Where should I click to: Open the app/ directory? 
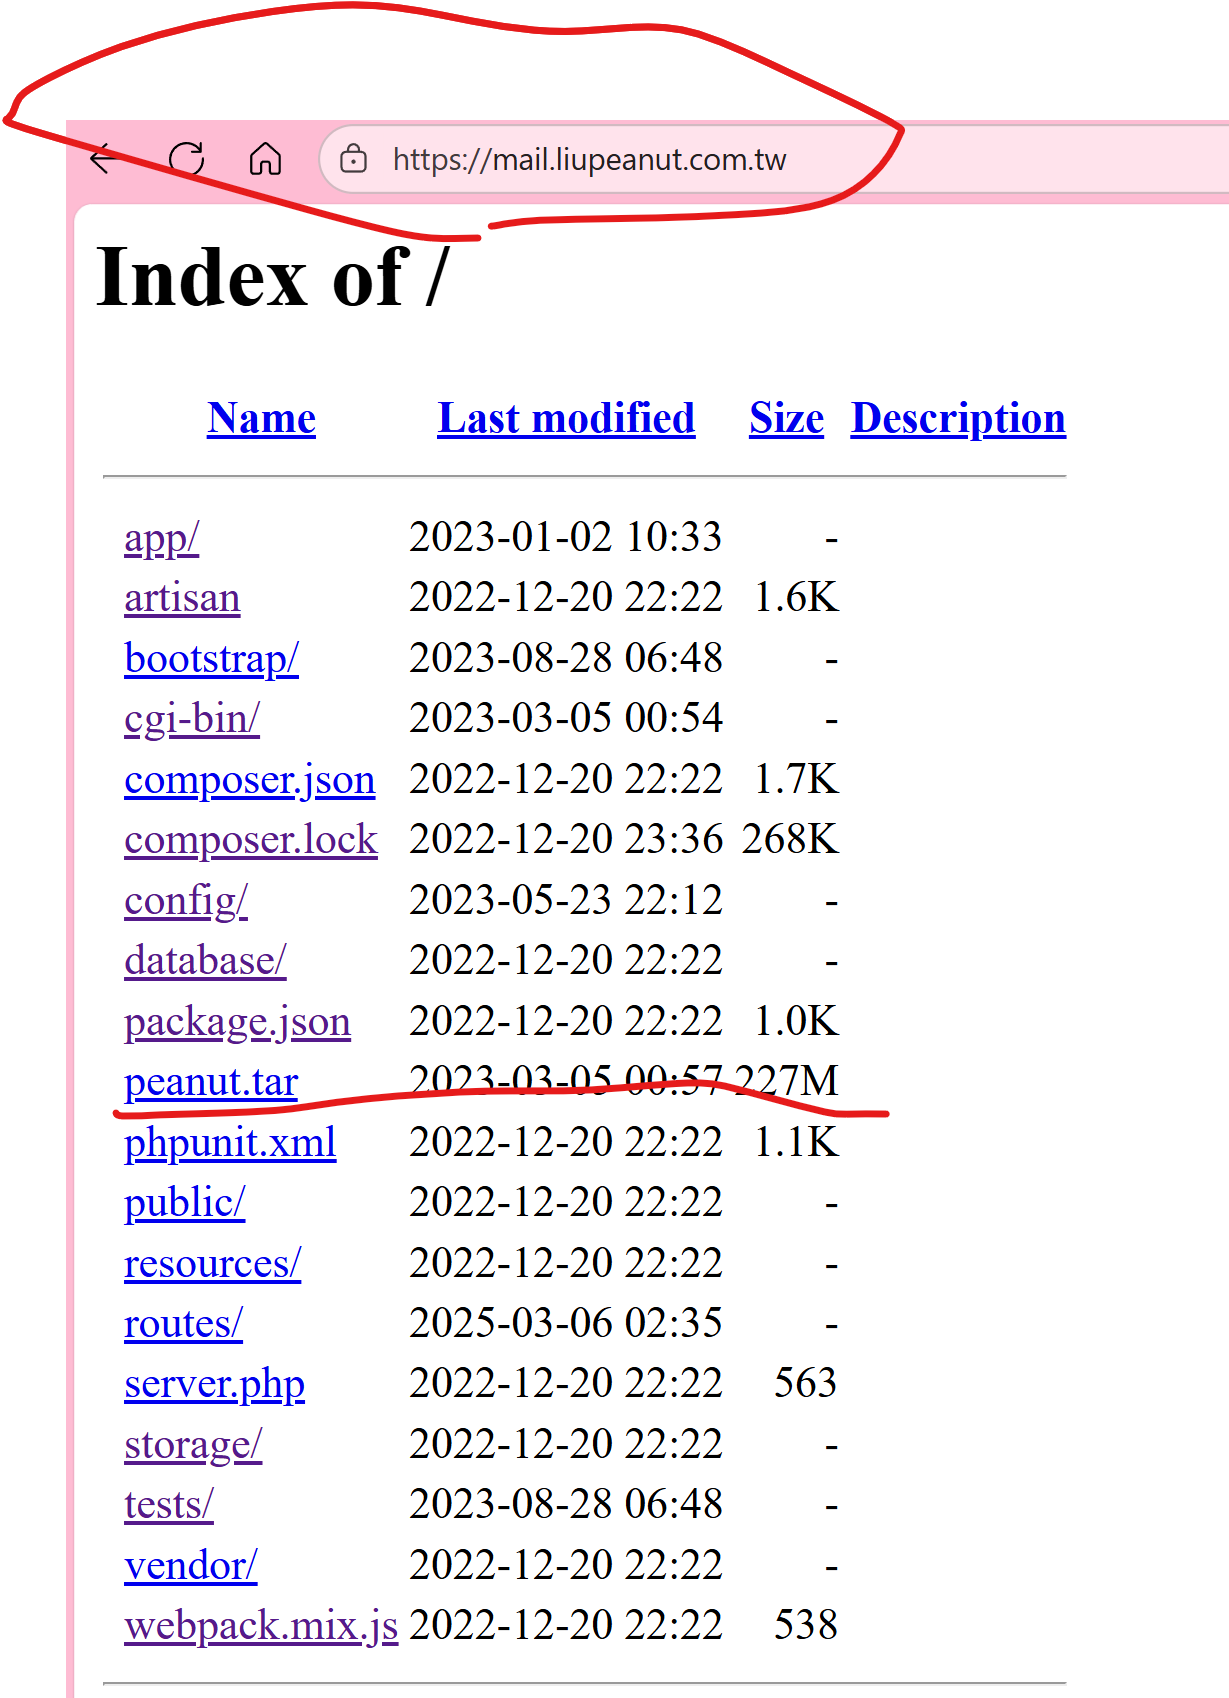162,538
